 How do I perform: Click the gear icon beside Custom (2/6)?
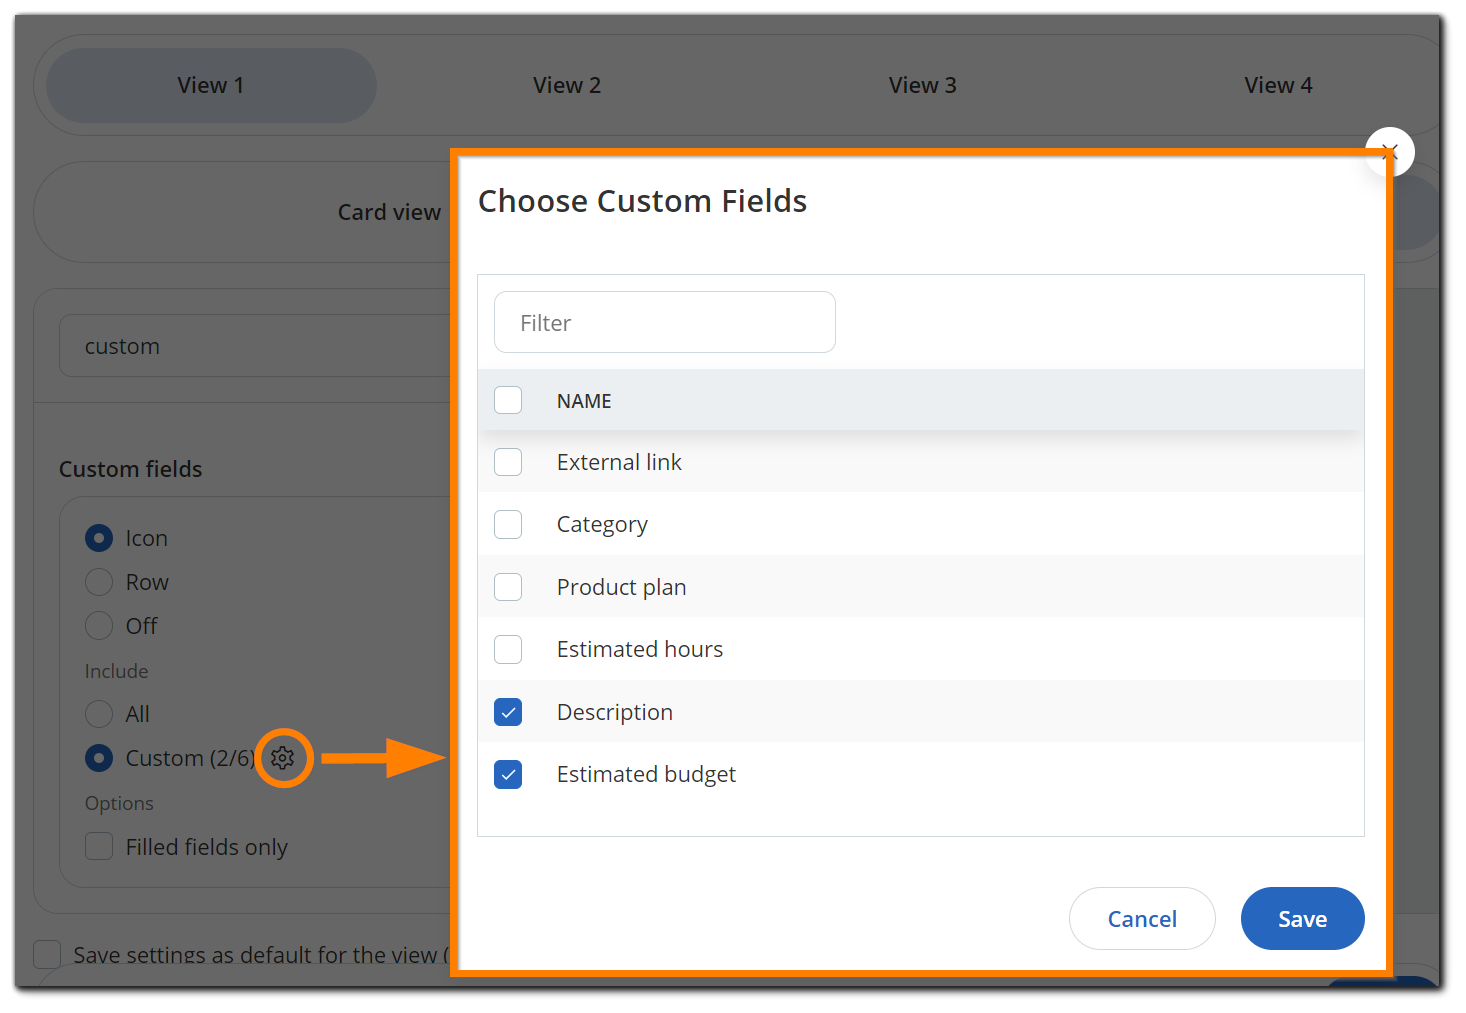click(x=283, y=758)
